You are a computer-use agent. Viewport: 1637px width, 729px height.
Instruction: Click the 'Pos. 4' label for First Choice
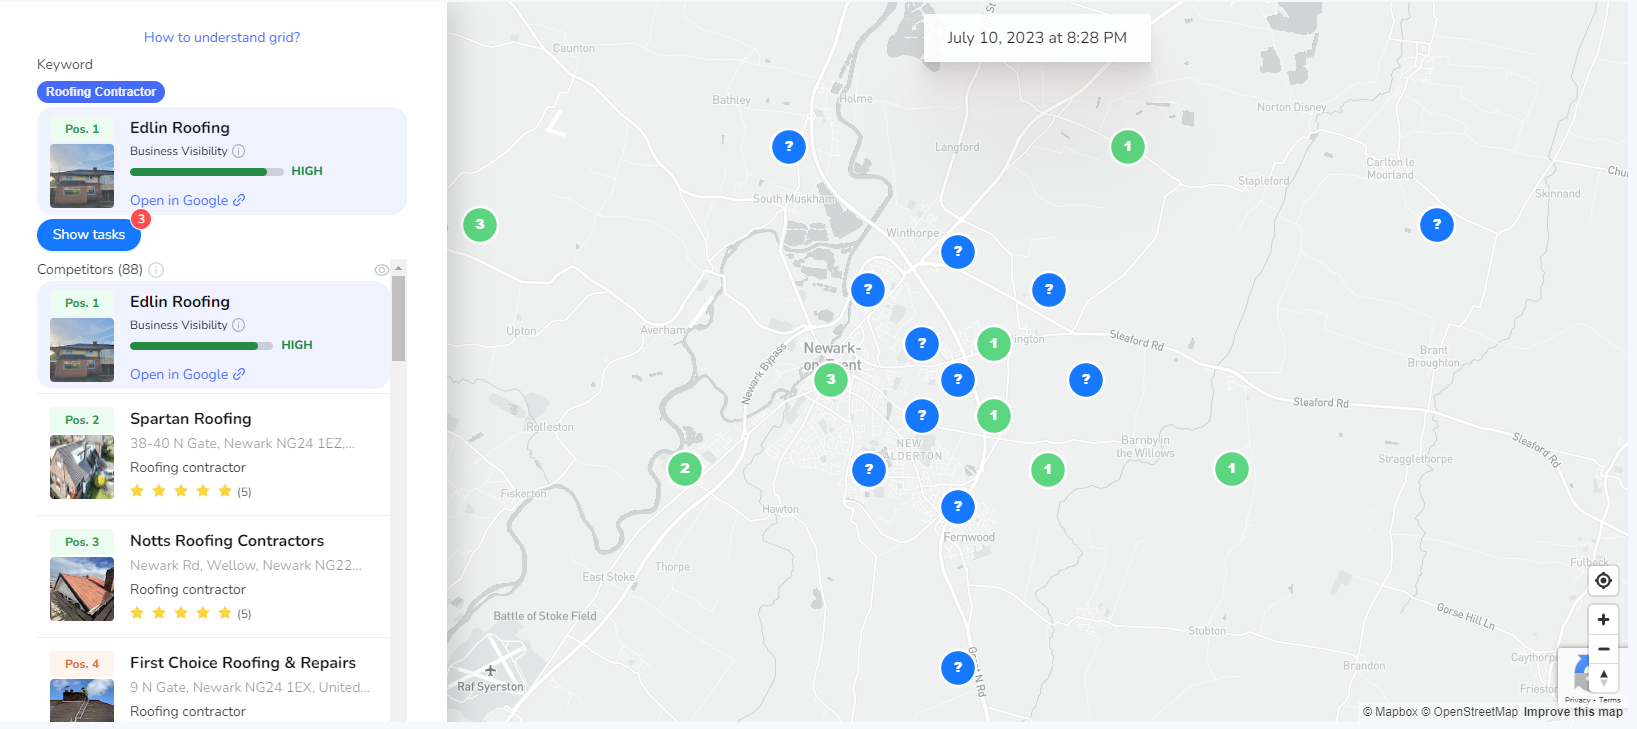click(x=82, y=664)
